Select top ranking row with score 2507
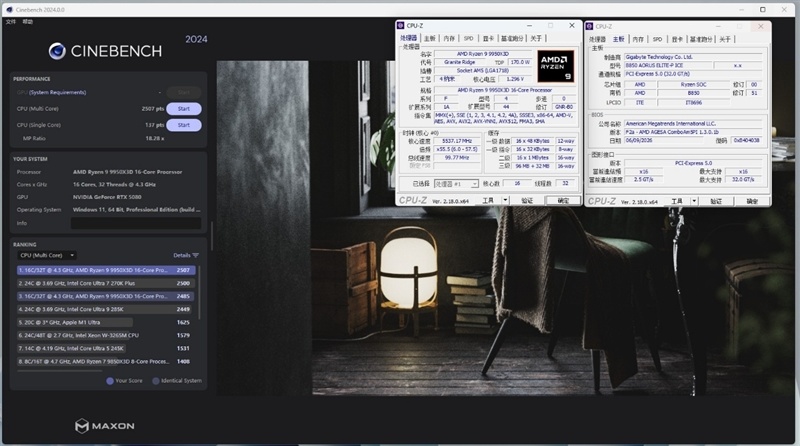800x446 pixels. coord(106,270)
